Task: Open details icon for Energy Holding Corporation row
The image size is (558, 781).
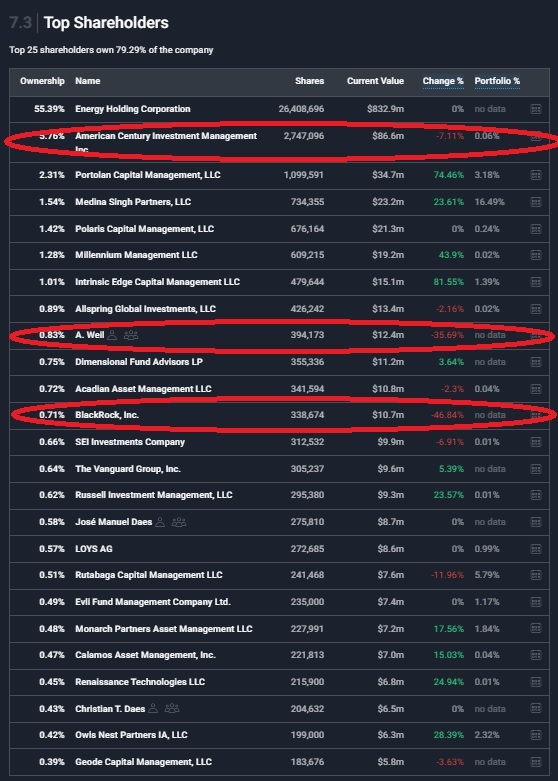Action: pyautogui.click(x=536, y=109)
